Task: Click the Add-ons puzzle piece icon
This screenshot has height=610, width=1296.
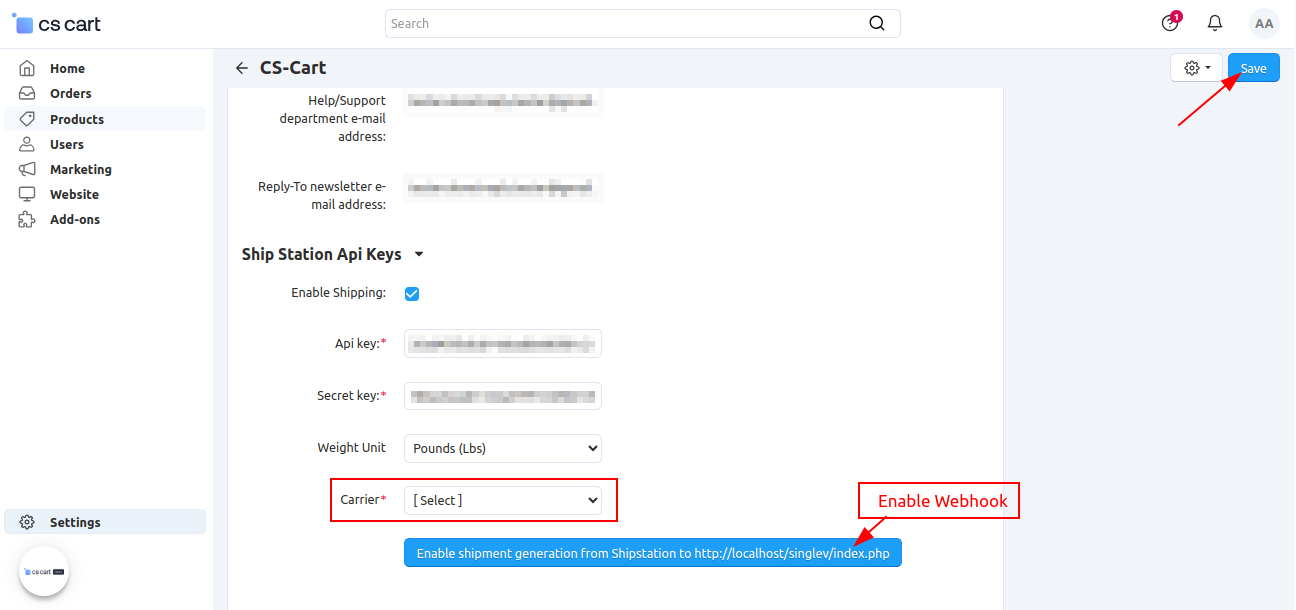Action: point(27,219)
